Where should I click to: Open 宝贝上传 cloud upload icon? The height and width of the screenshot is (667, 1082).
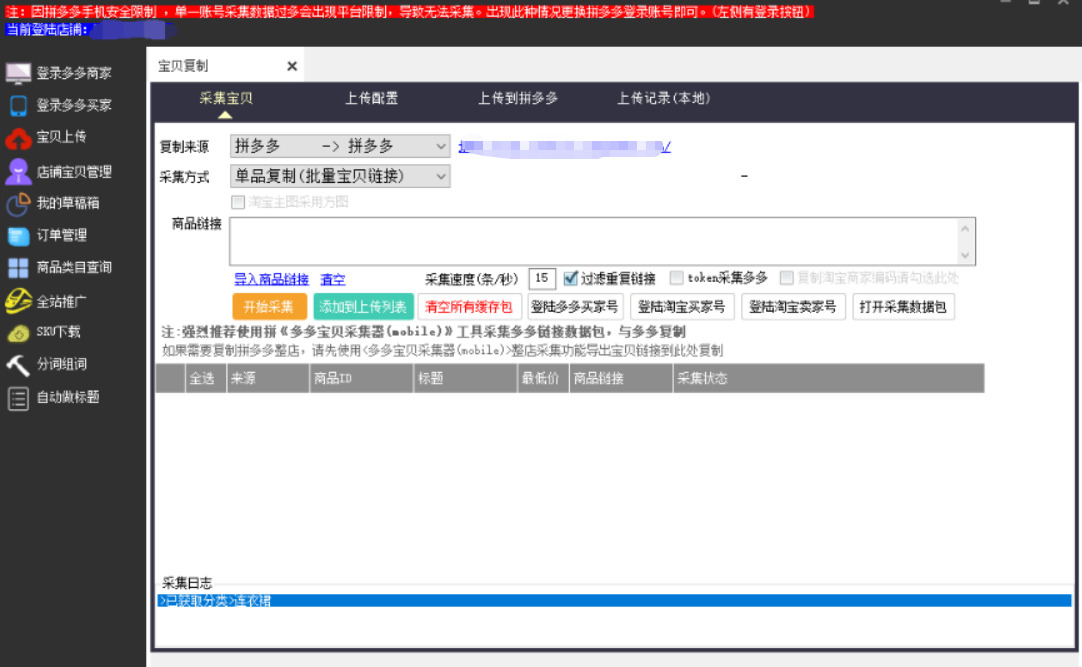(18, 137)
